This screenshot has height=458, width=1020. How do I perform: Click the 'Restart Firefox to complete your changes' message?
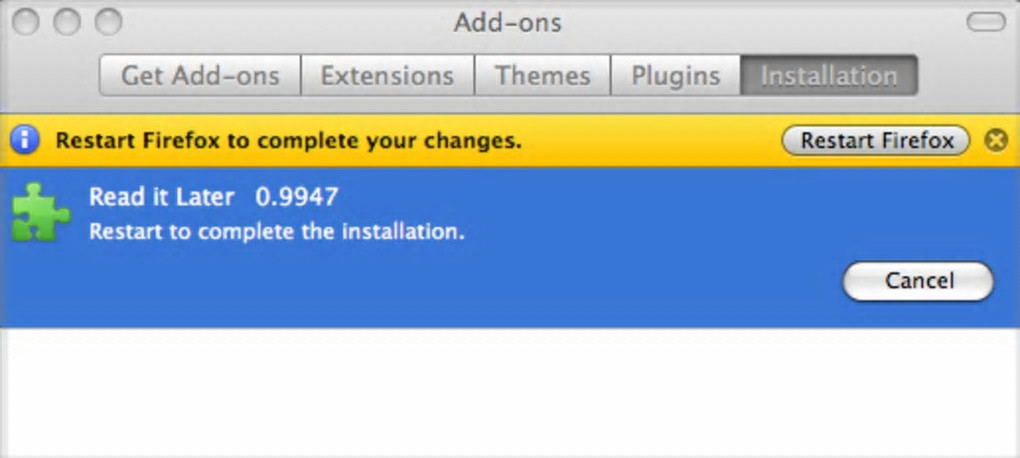click(x=288, y=141)
